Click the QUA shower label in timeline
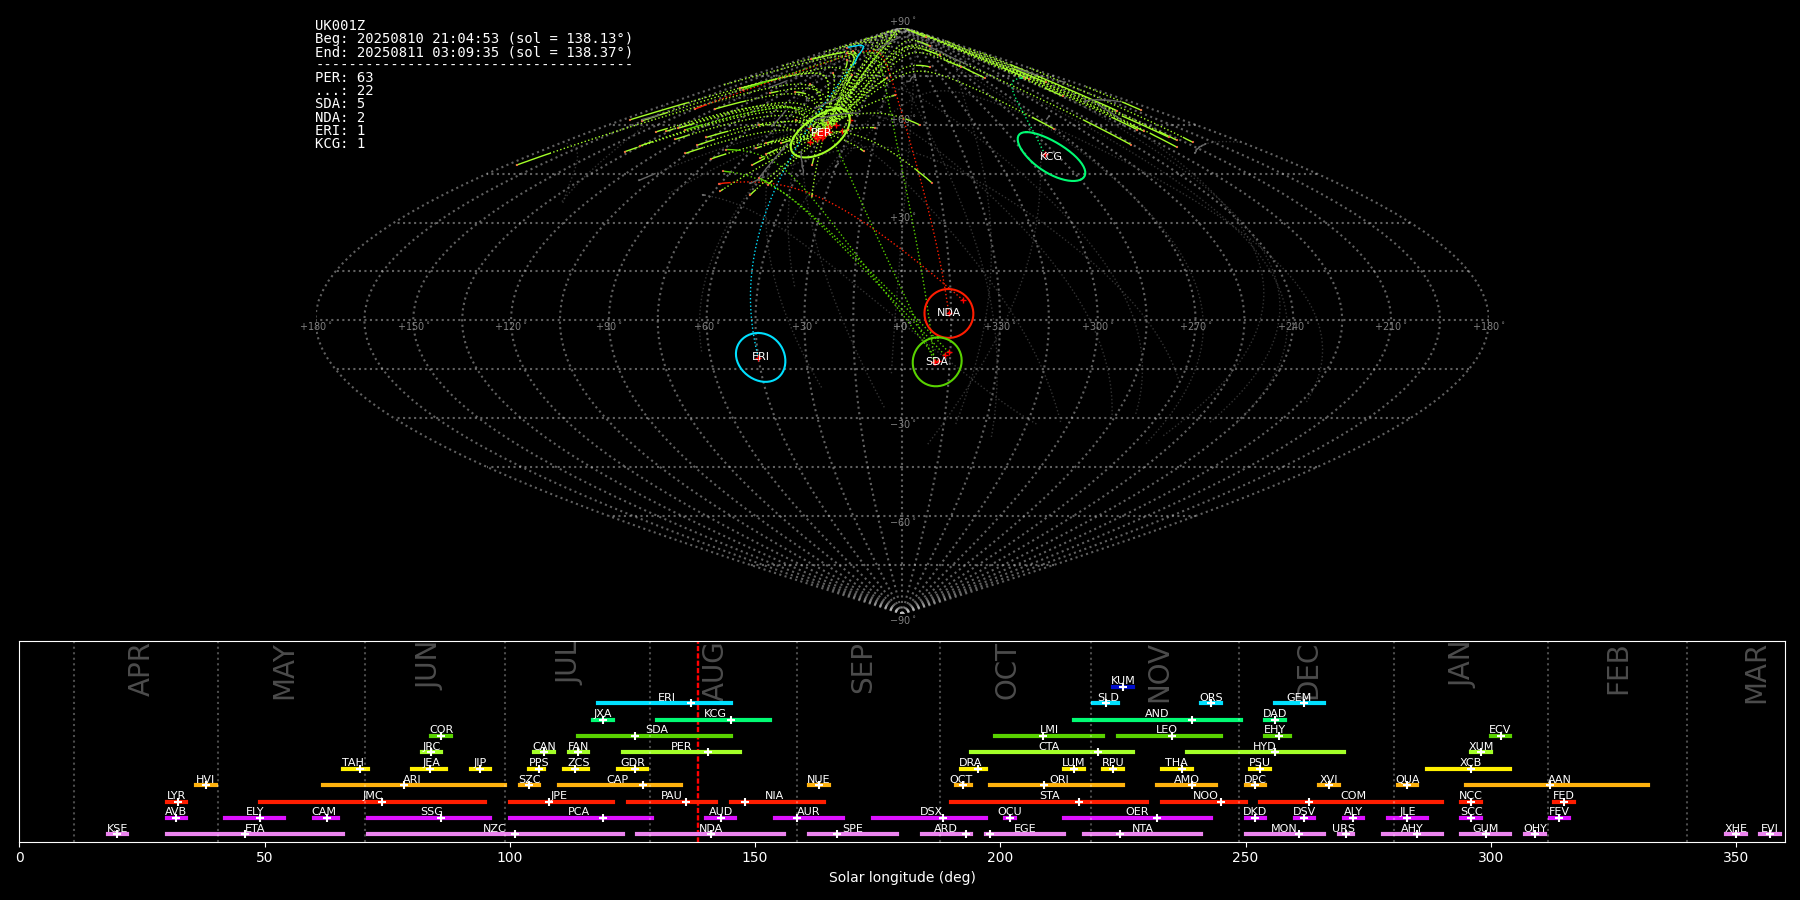Screen dimensions: 1800x900 pyautogui.click(x=1407, y=780)
